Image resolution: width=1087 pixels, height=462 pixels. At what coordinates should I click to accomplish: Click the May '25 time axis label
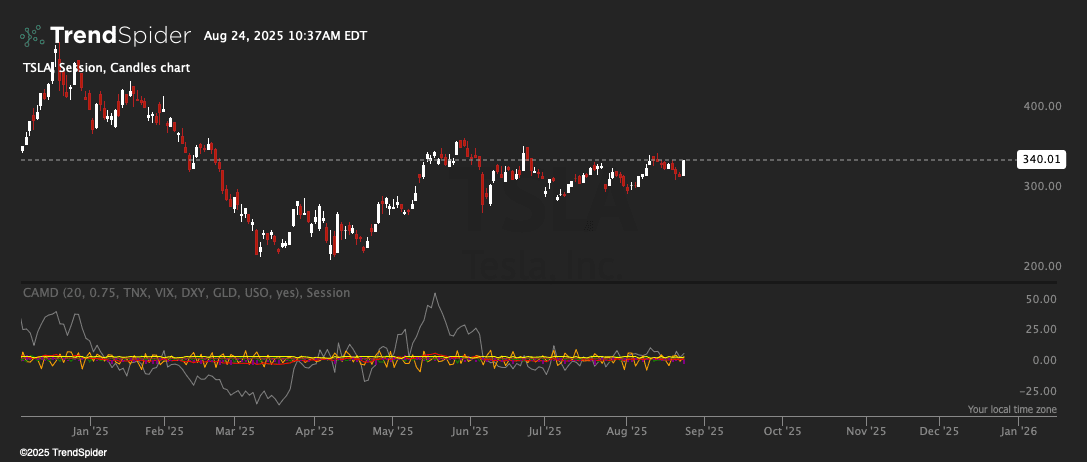coord(392,431)
